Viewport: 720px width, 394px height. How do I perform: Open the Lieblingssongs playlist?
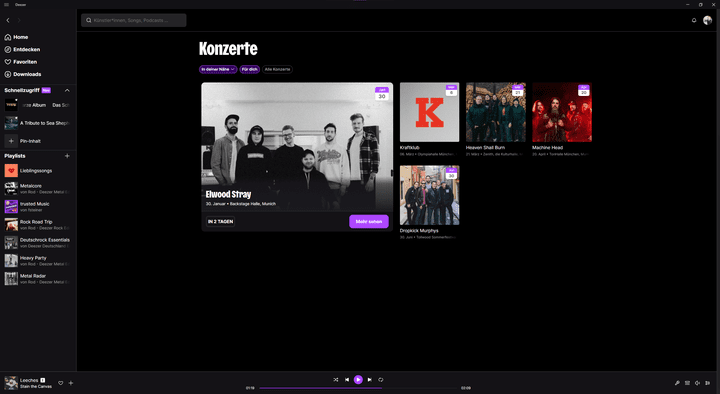[x=38, y=171]
